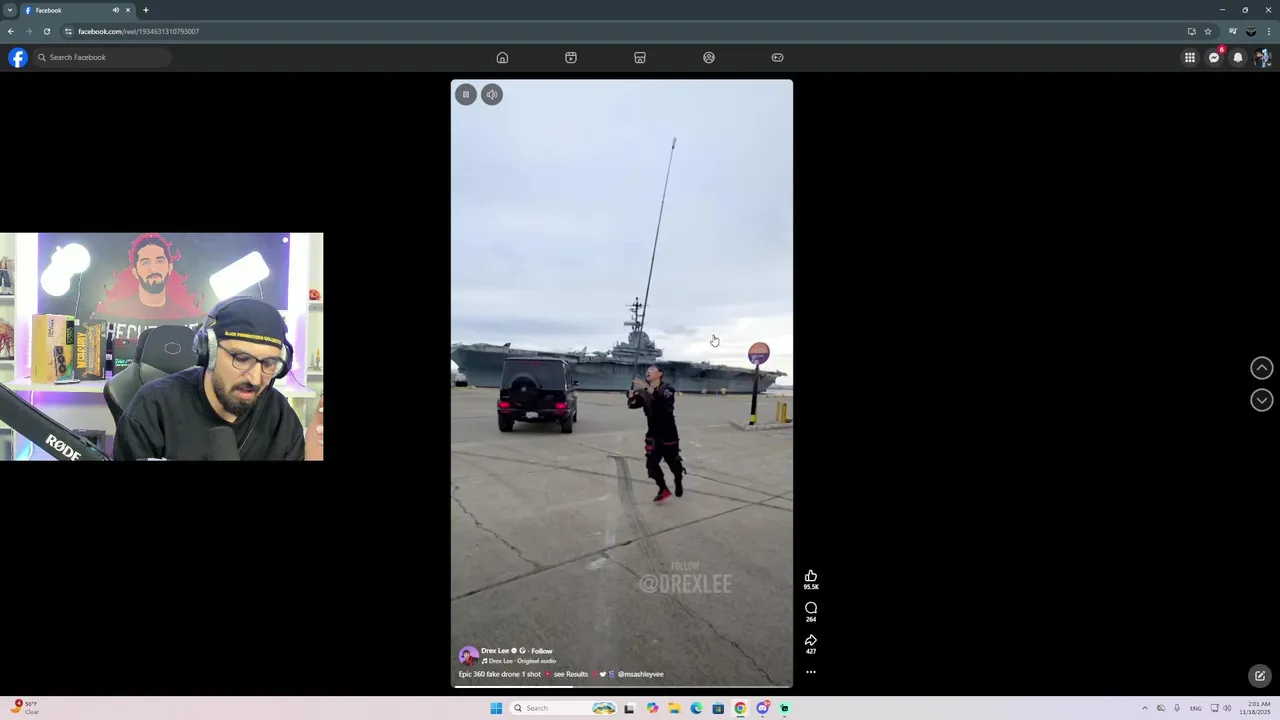Click the Windows taskbar search box
The width and height of the screenshot is (1280, 720).
564,708
